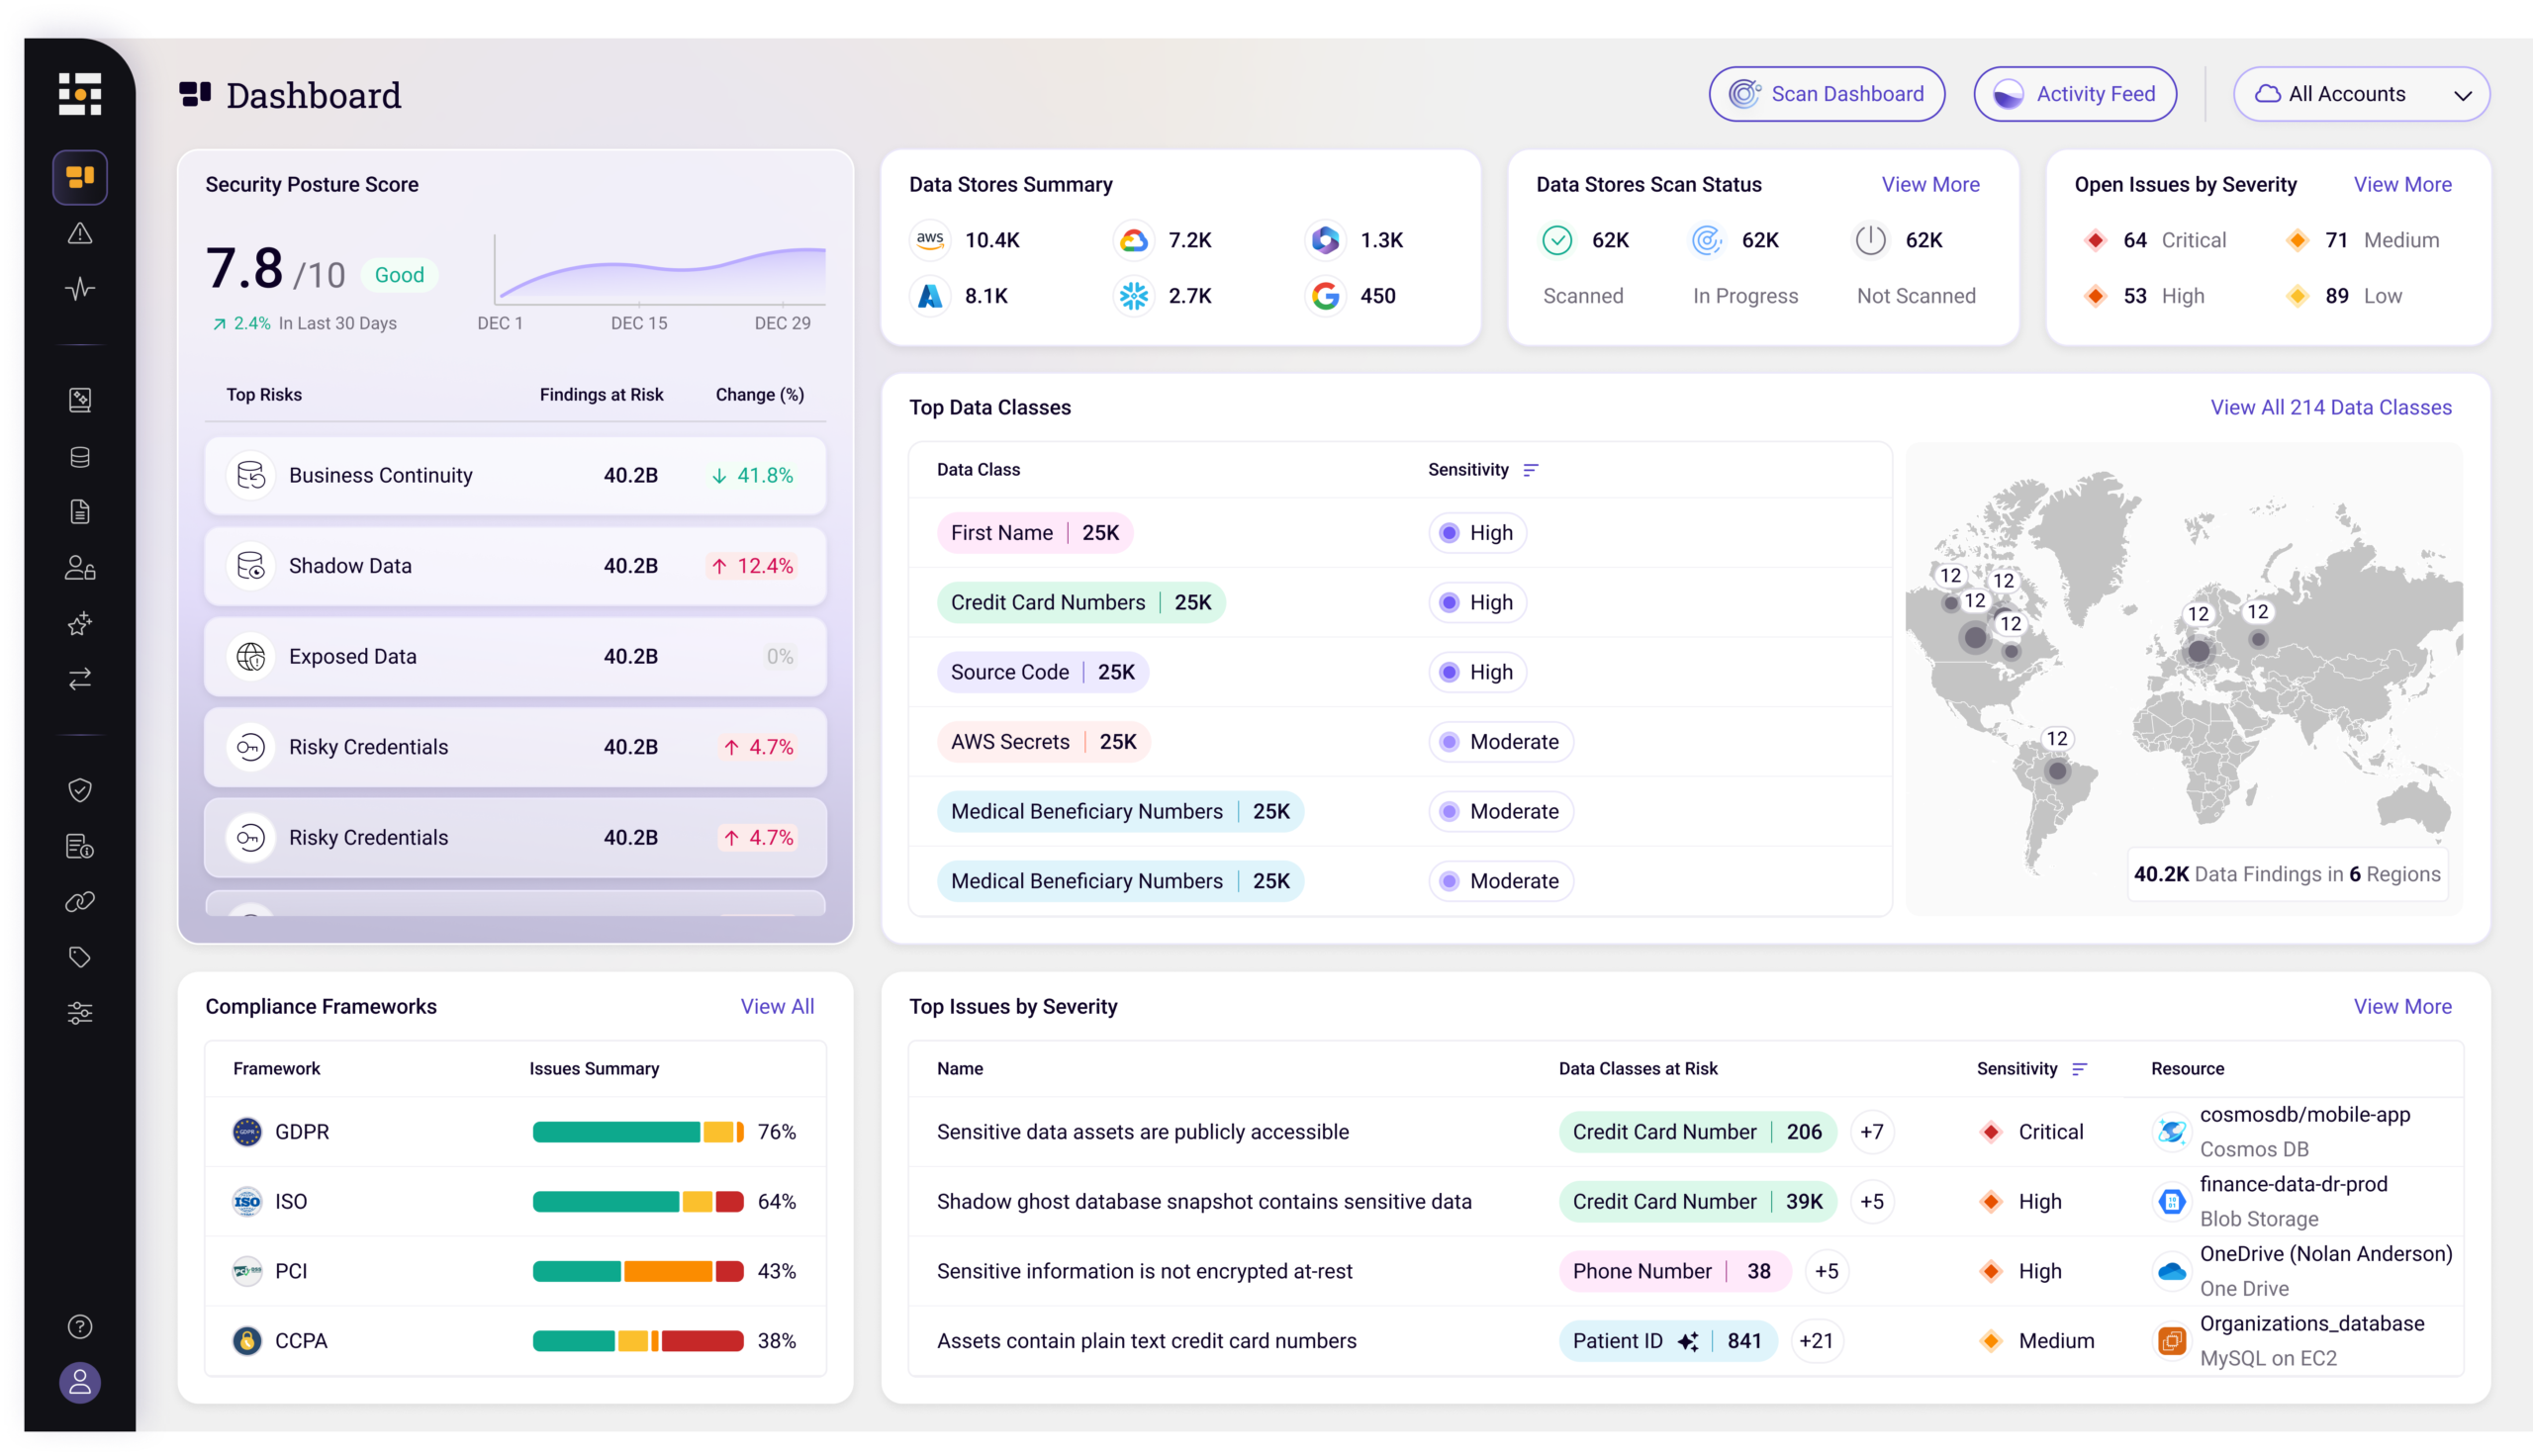Viewport: 2533px width, 1456px height.
Task: Open the Activity Feed
Action: pos(2075,94)
